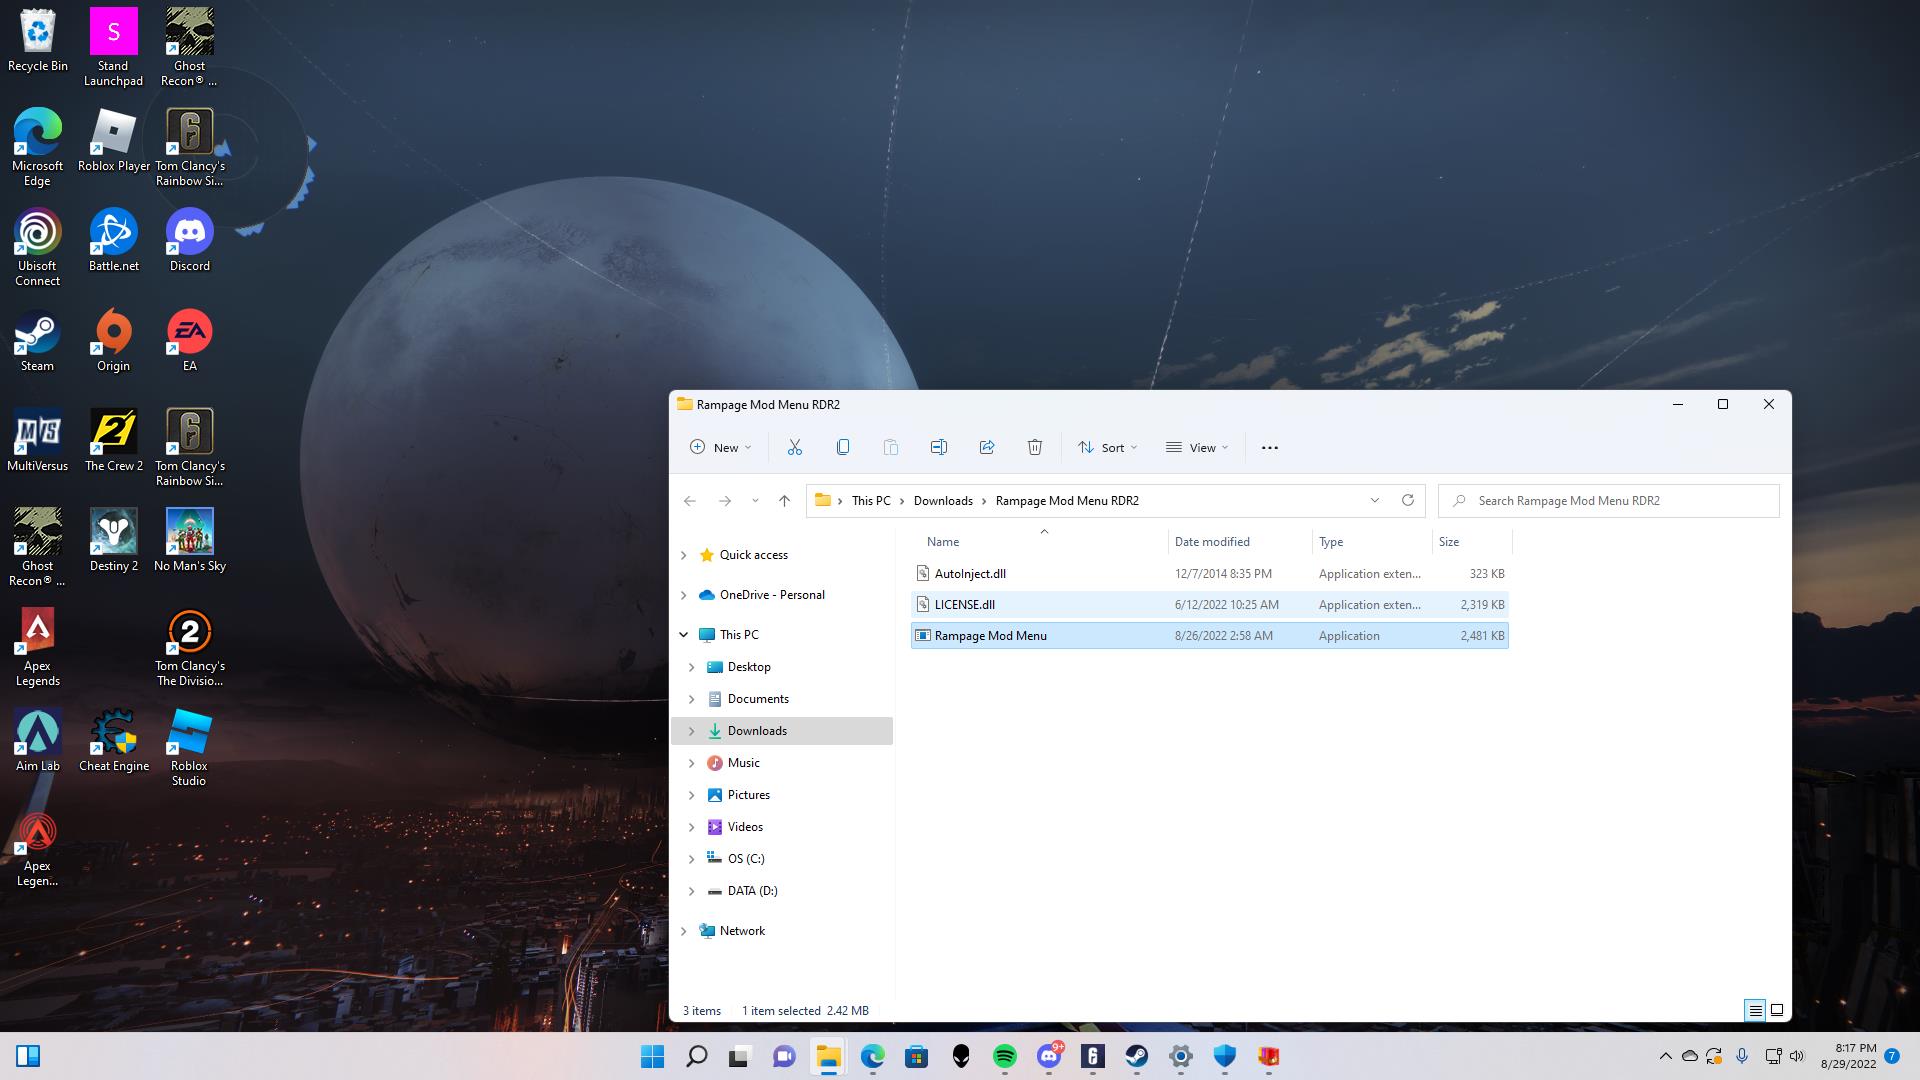Expand the Quick access tree node
Image resolution: width=1920 pixels, height=1080 pixels.
pyautogui.click(x=684, y=555)
